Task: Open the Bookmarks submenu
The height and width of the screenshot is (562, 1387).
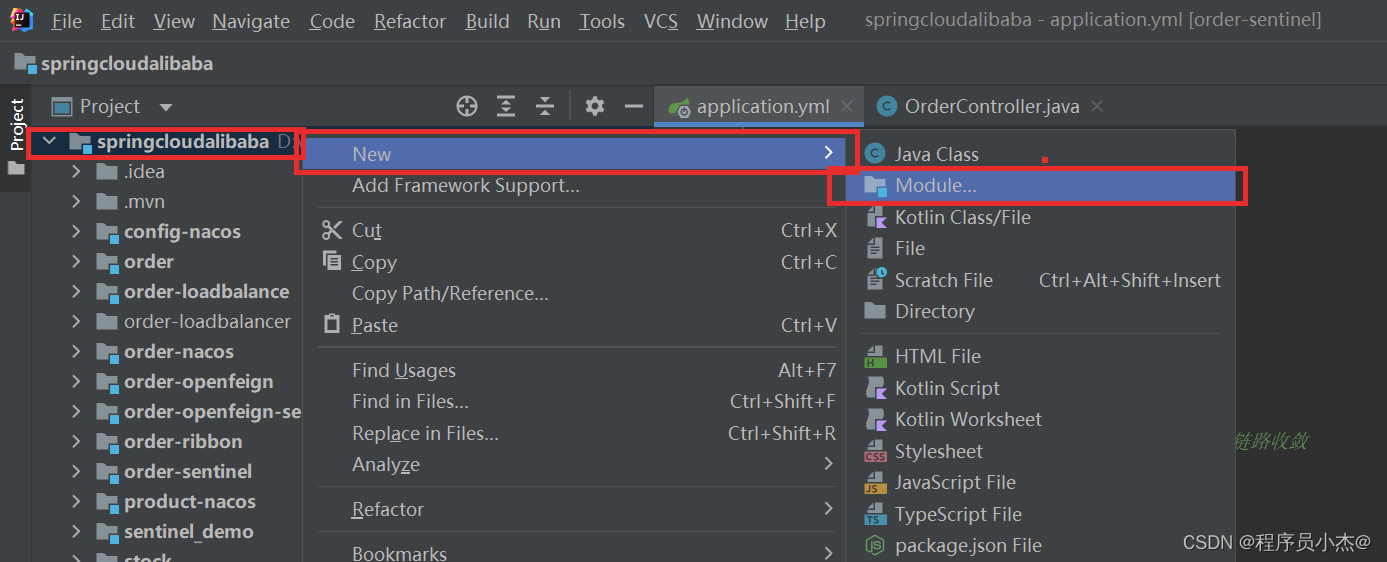Action: click(x=575, y=552)
